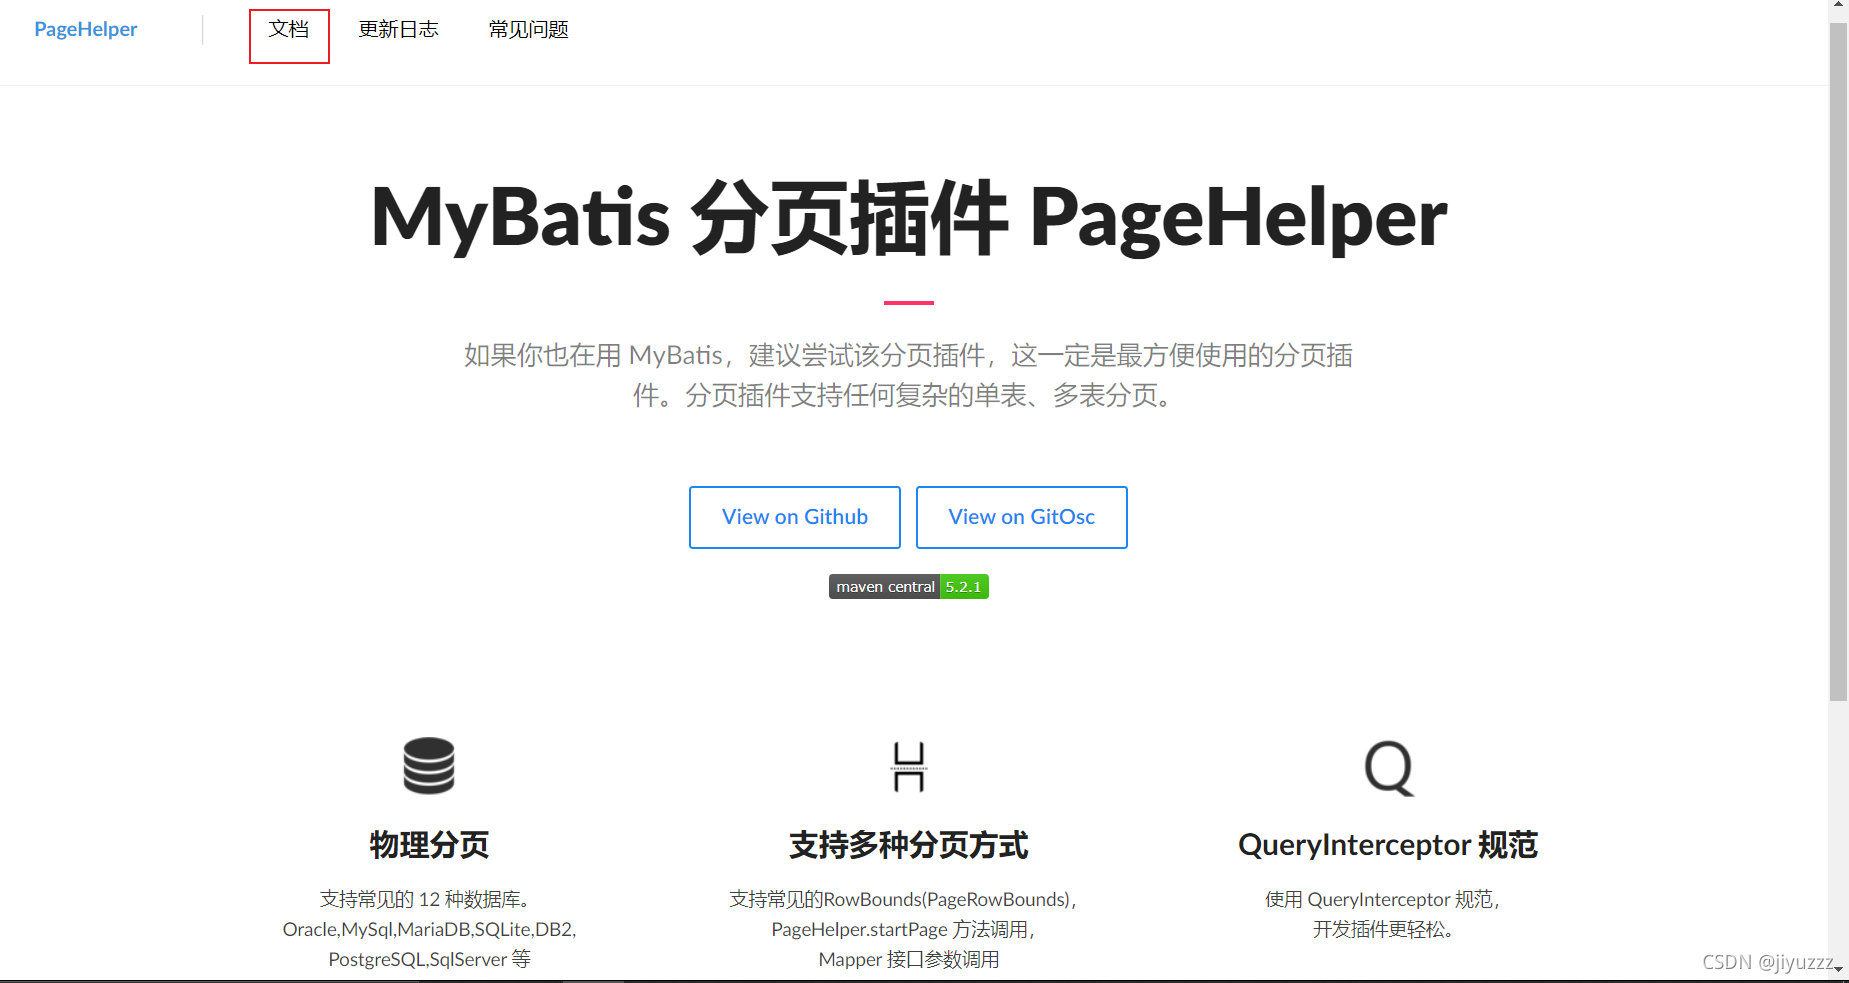The height and width of the screenshot is (983, 1849).
Task: Select the QueryInterceptor 规范 heading
Action: pos(1388,845)
